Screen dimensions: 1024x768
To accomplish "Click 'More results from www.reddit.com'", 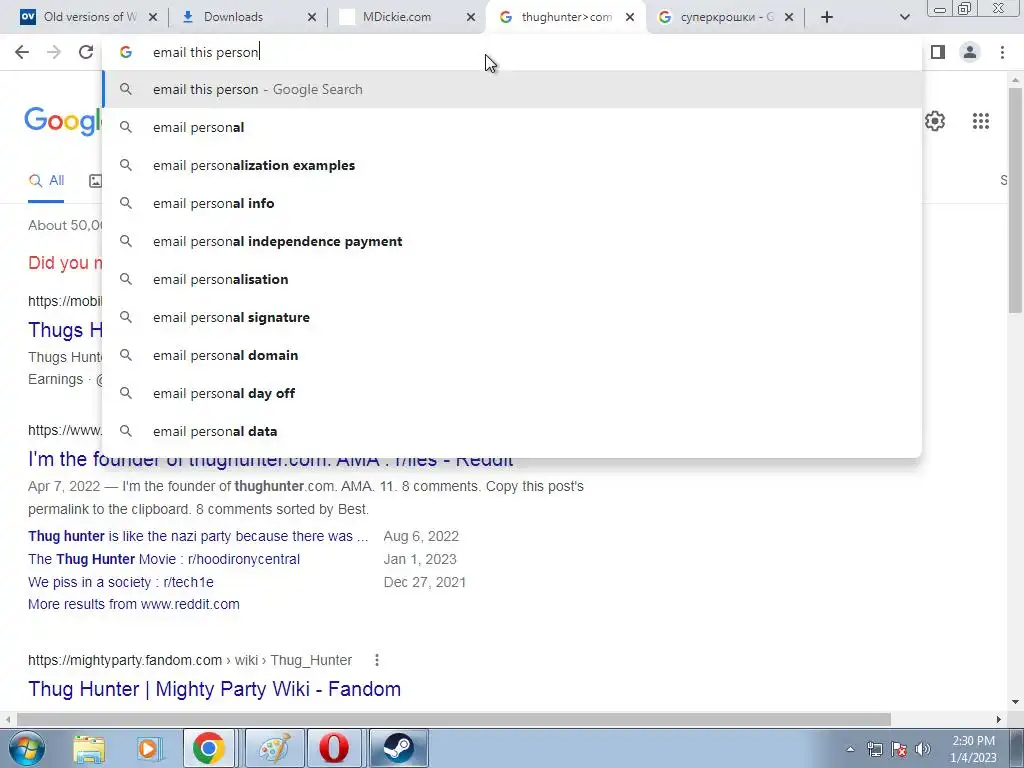I will [x=134, y=604].
